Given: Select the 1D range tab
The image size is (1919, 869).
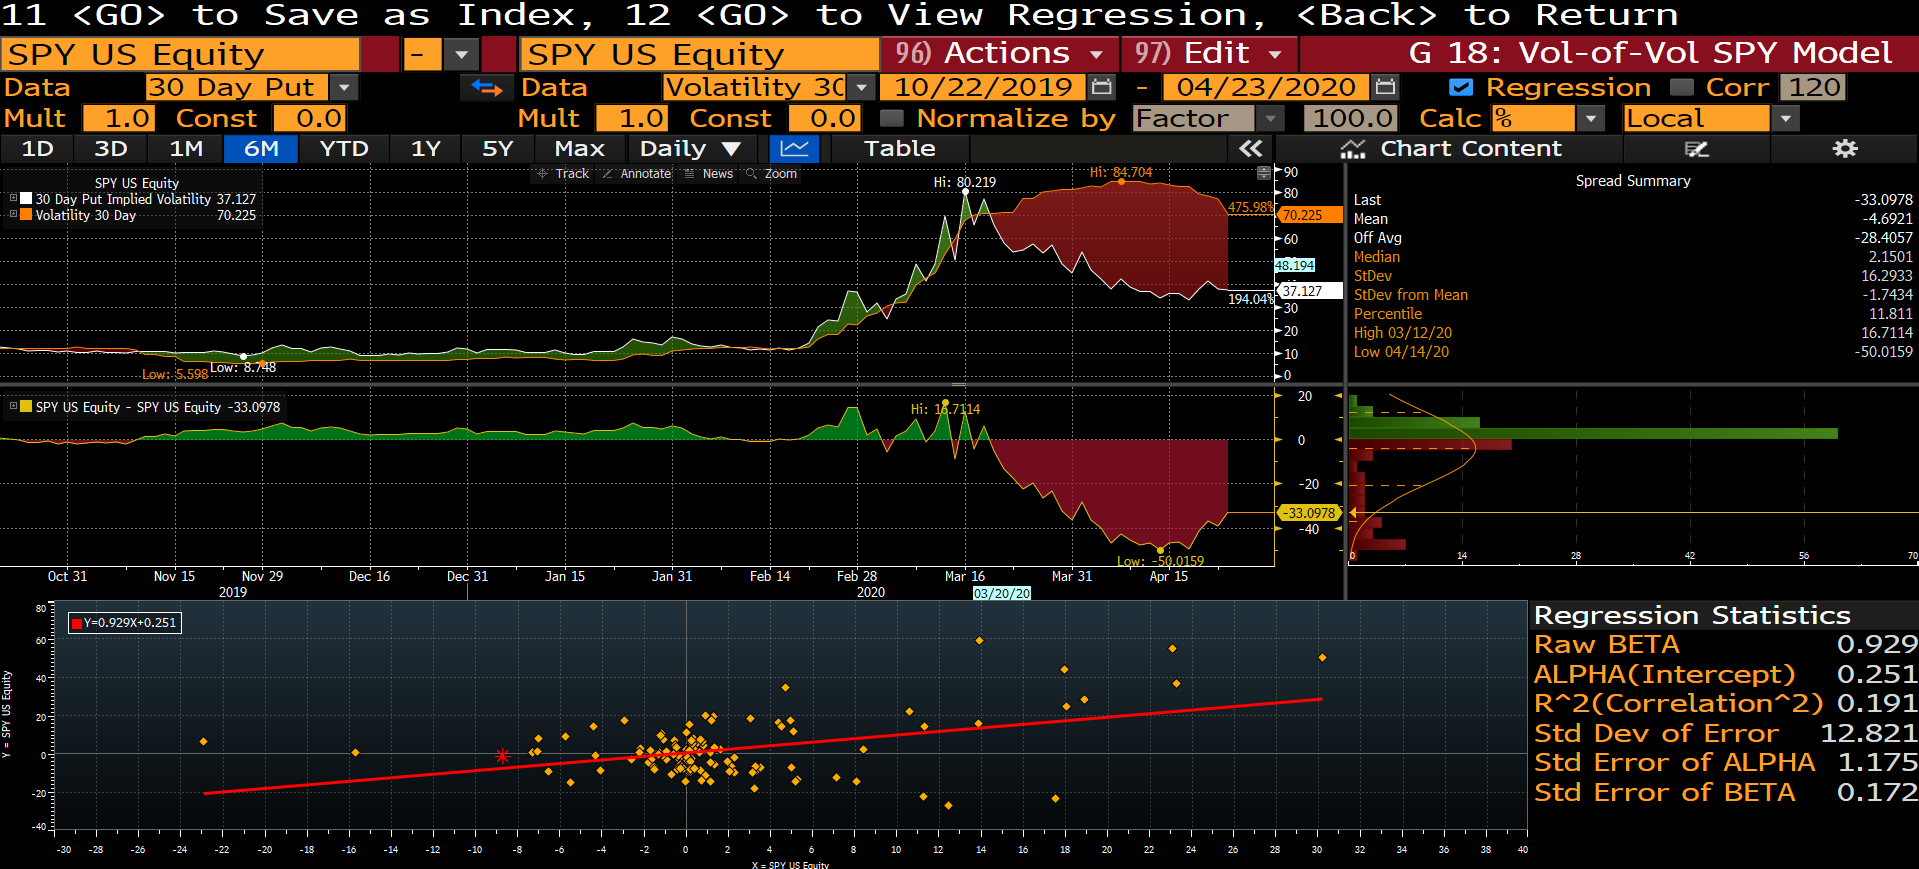Looking at the screenshot, I should (x=38, y=149).
